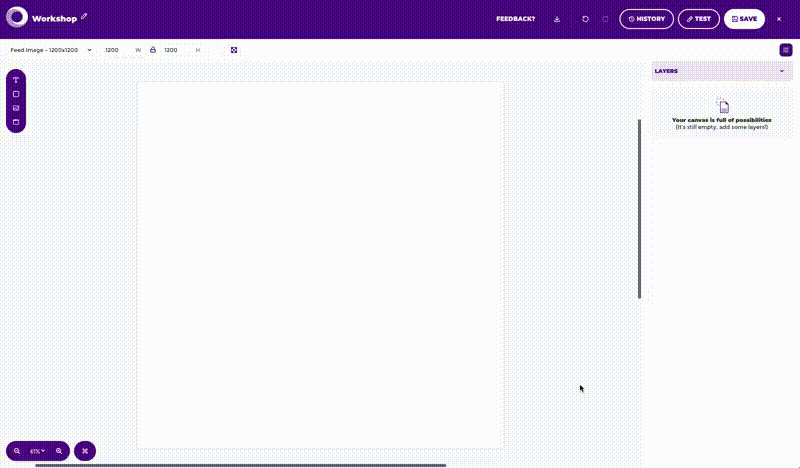The image size is (800, 468).
Task: Select the rectangle shape tool
Action: (x=16, y=94)
